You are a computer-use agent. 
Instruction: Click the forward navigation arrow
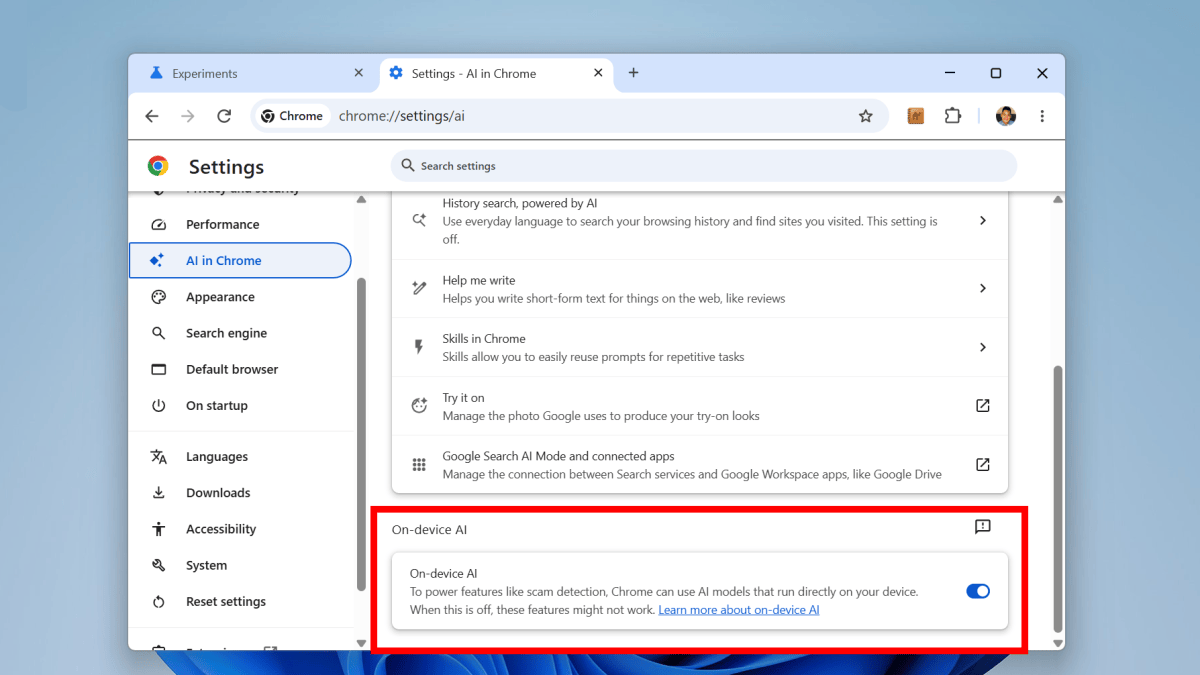pyautogui.click(x=188, y=116)
